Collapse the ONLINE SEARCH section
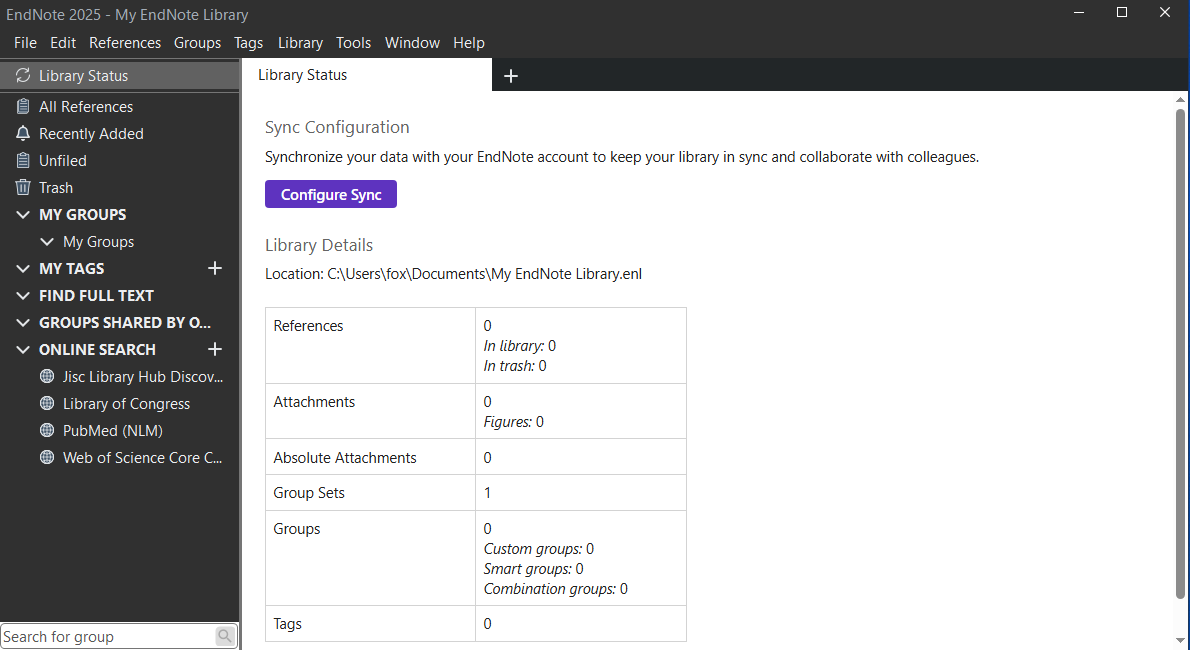 (23, 350)
